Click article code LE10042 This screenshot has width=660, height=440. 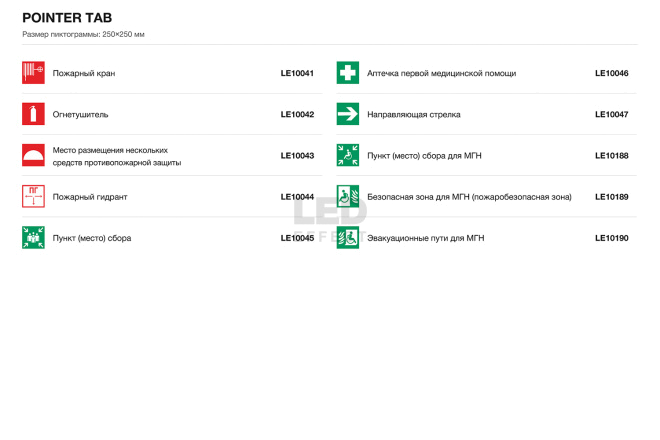(x=297, y=115)
